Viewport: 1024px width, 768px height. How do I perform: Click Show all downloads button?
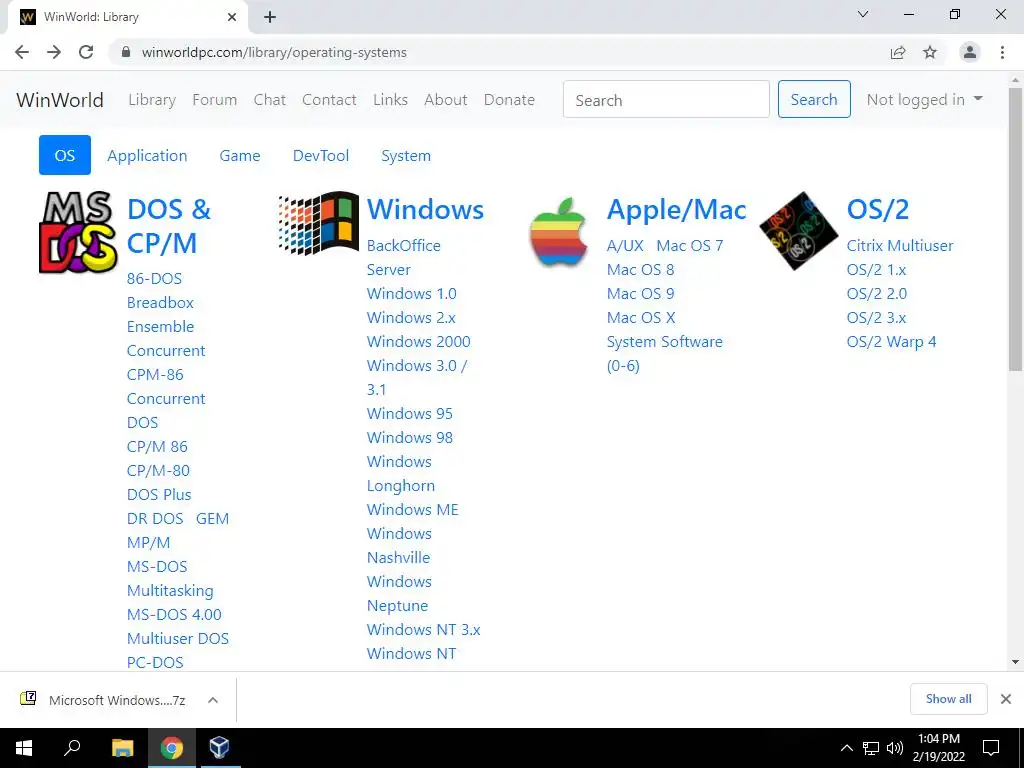948,699
